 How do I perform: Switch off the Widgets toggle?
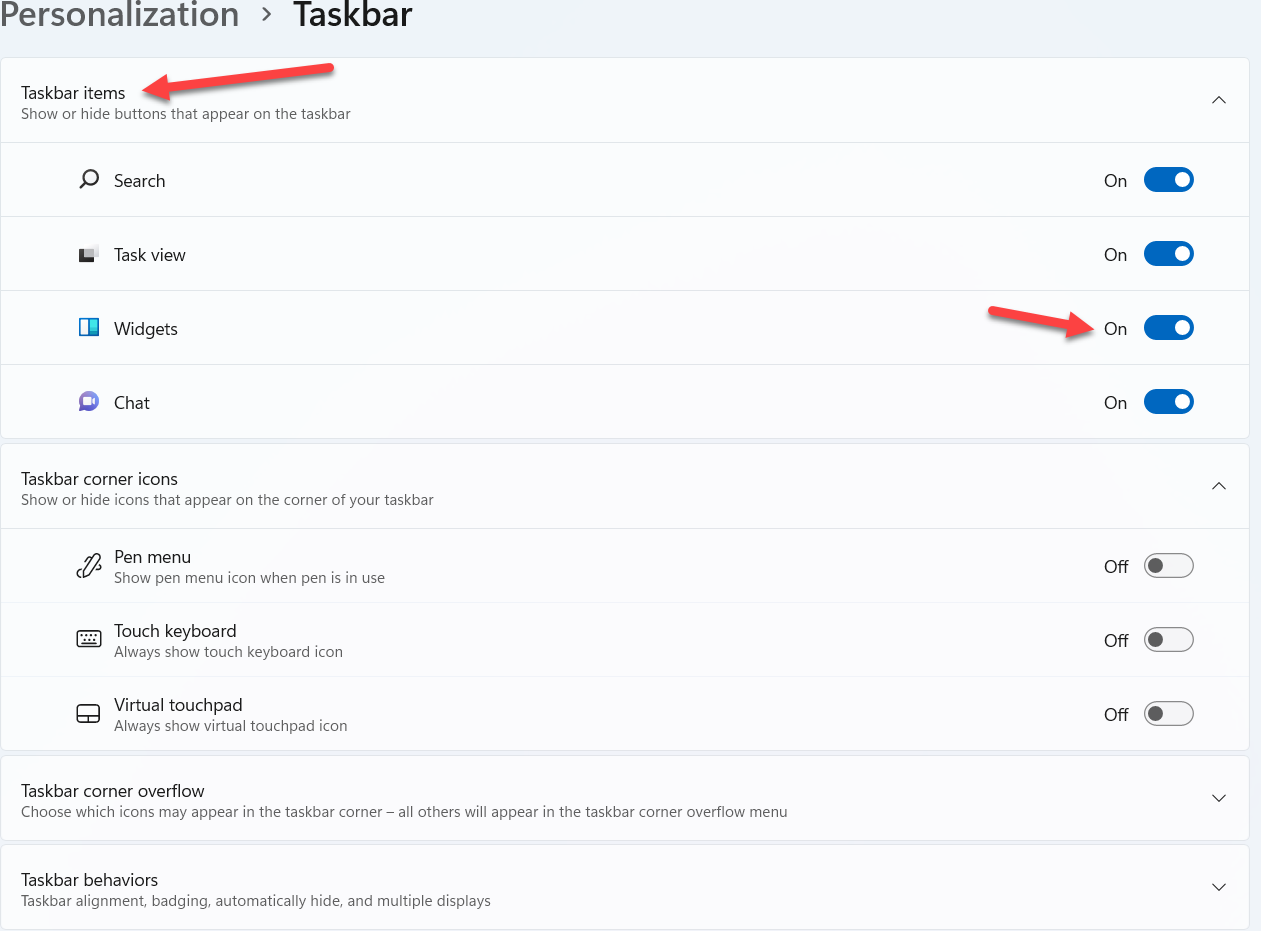coord(1168,328)
